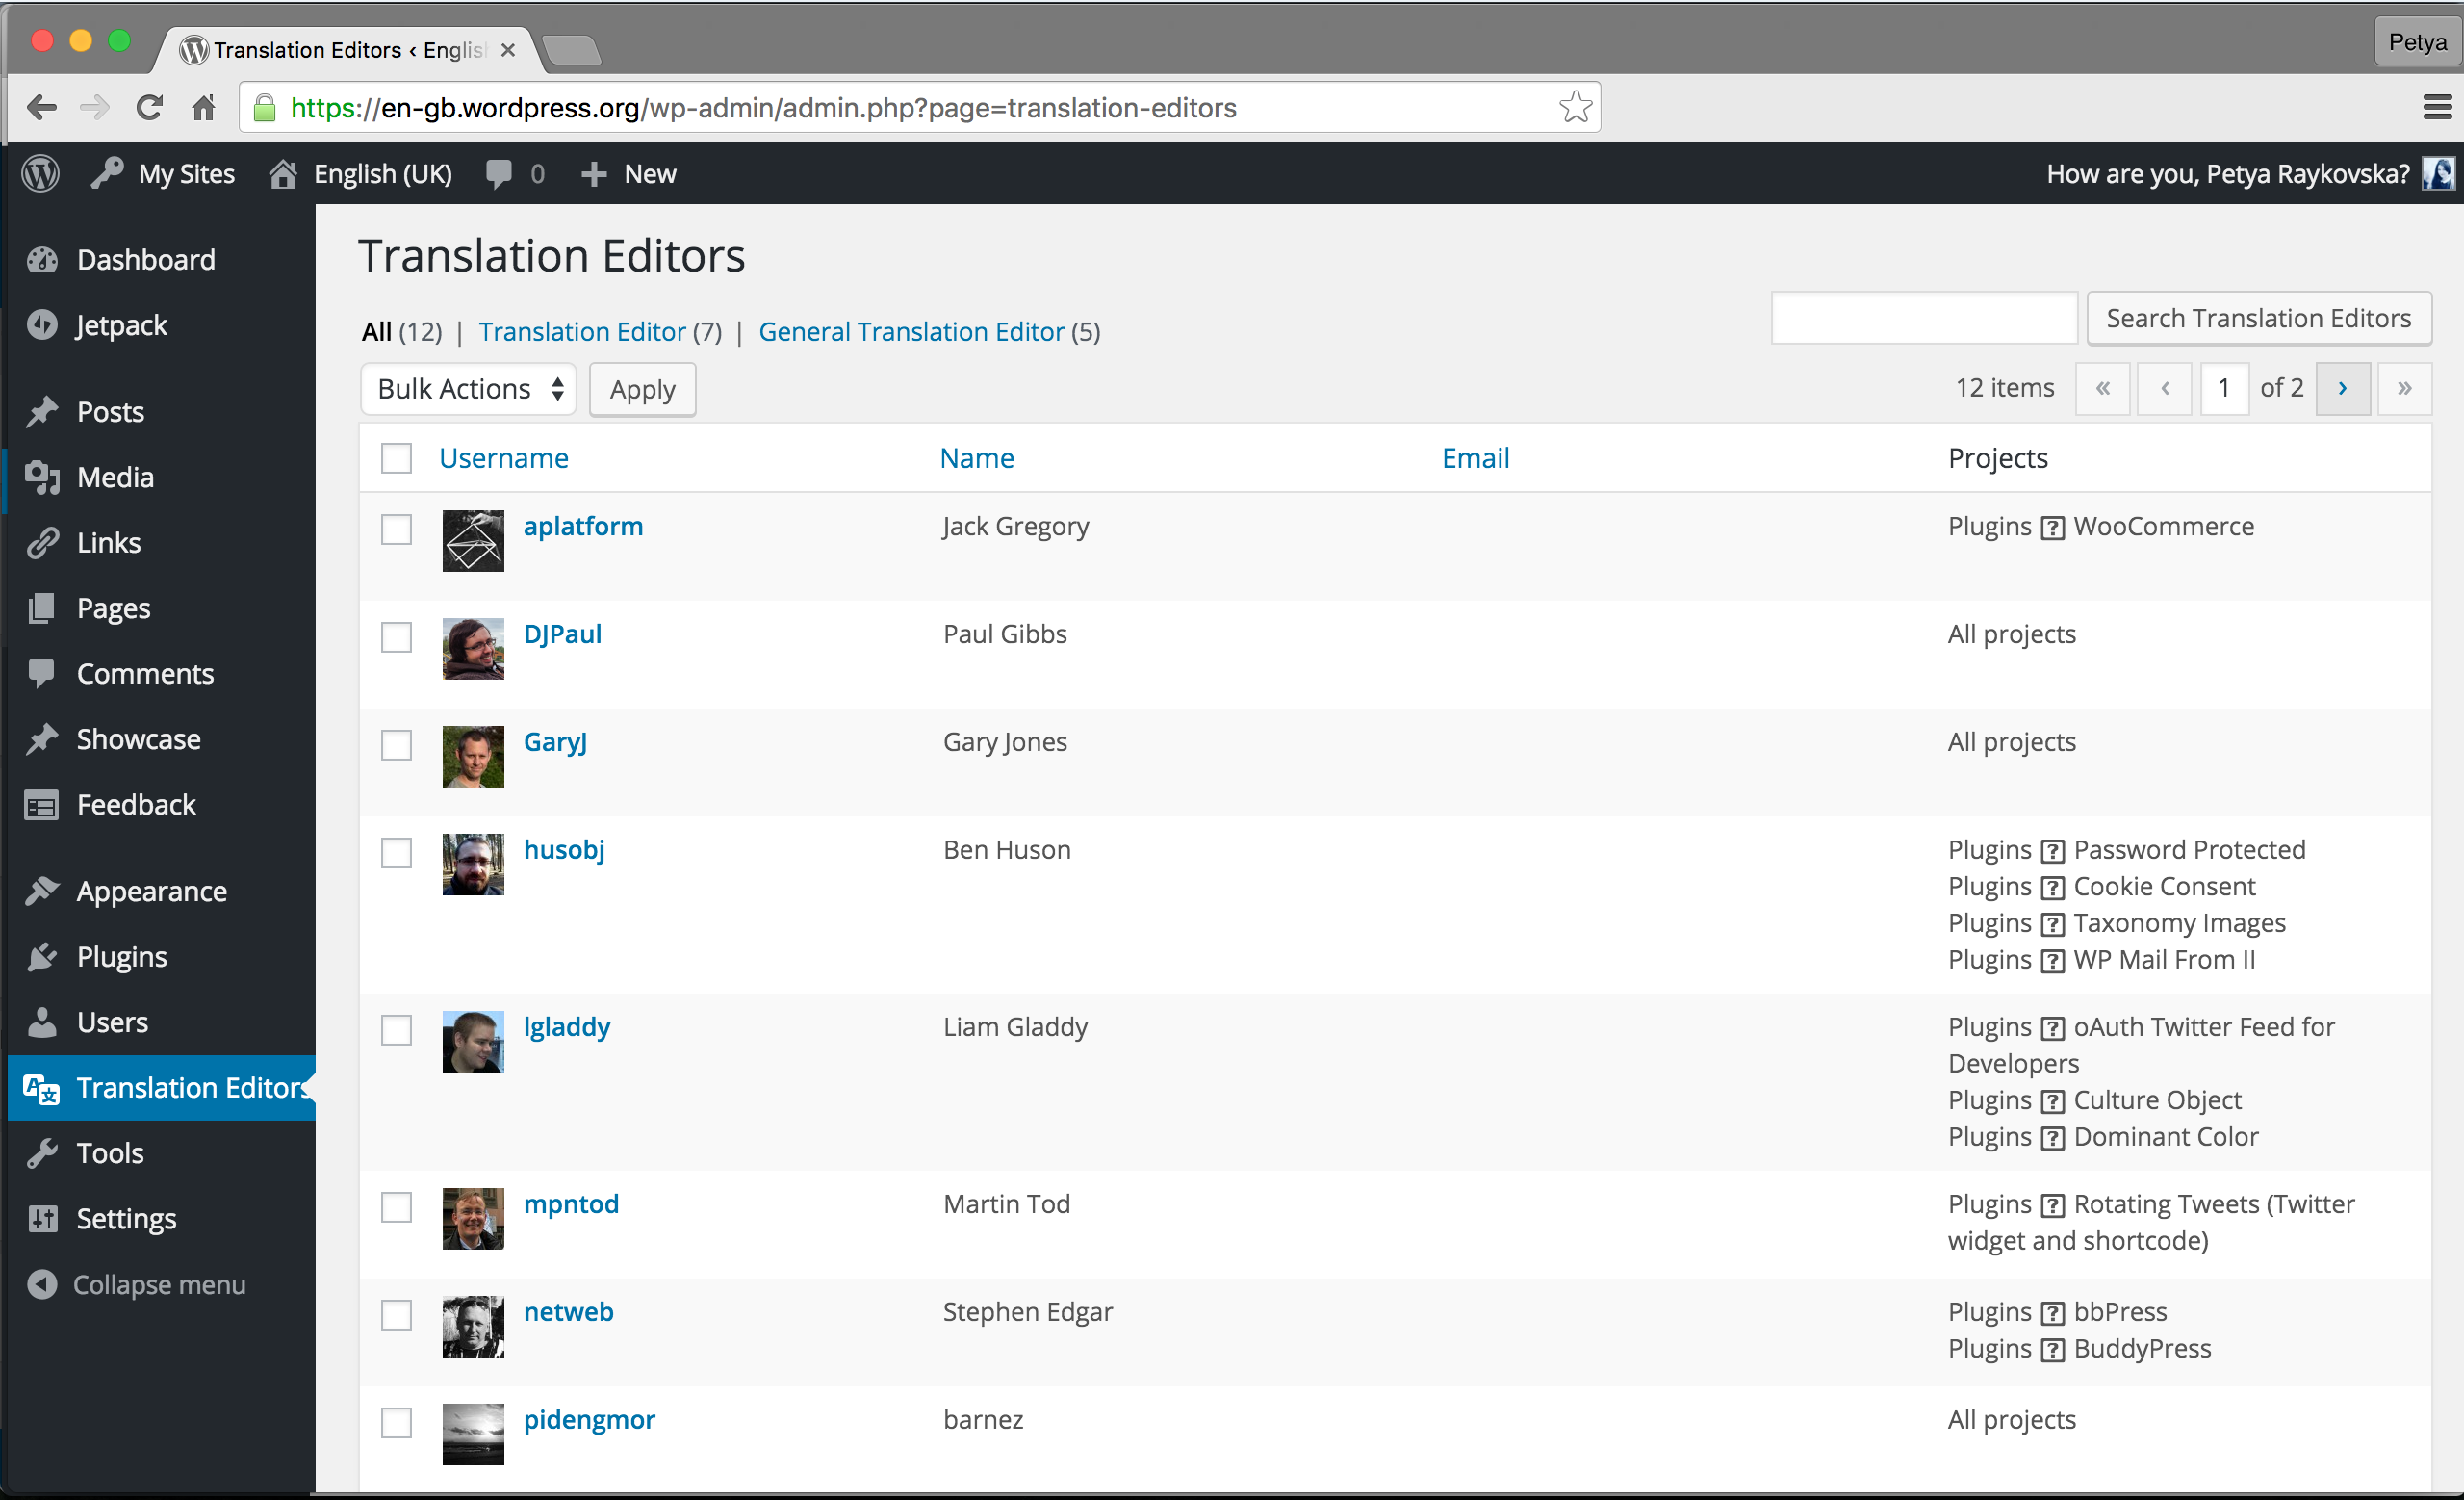
Task: Navigate to page 2 using next arrow
Action: point(2343,387)
